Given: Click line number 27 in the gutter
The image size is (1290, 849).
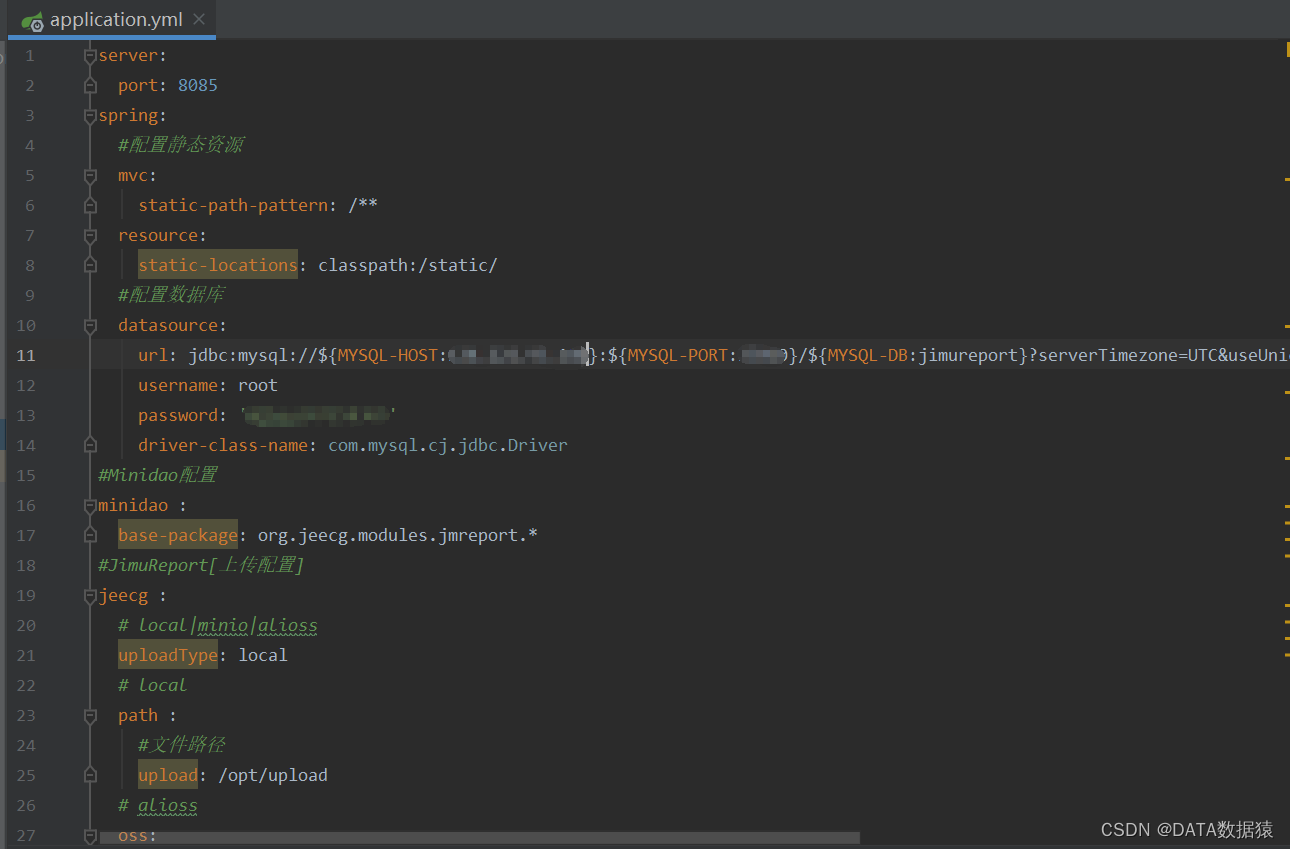Looking at the screenshot, I should (25, 836).
